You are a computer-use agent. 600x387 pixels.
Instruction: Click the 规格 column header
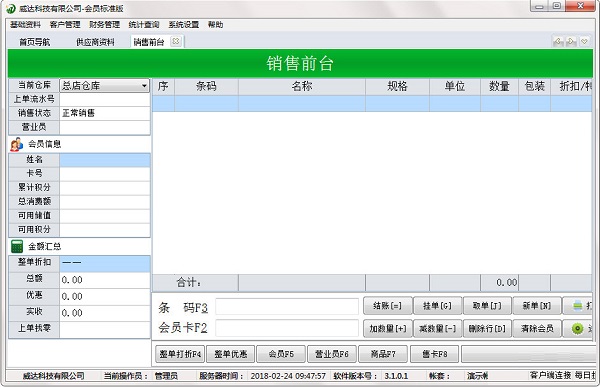tap(398, 87)
